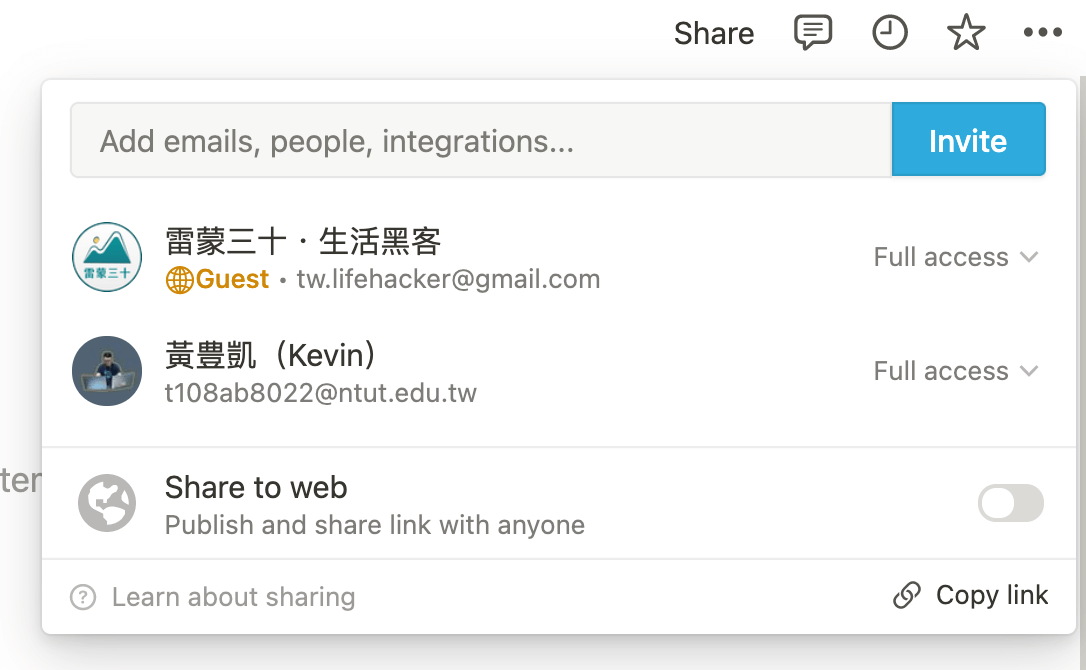Open the three-dot more options menu
Image resolution: width=1086 pixels, height=670 pixels.
click(1042, 32)
